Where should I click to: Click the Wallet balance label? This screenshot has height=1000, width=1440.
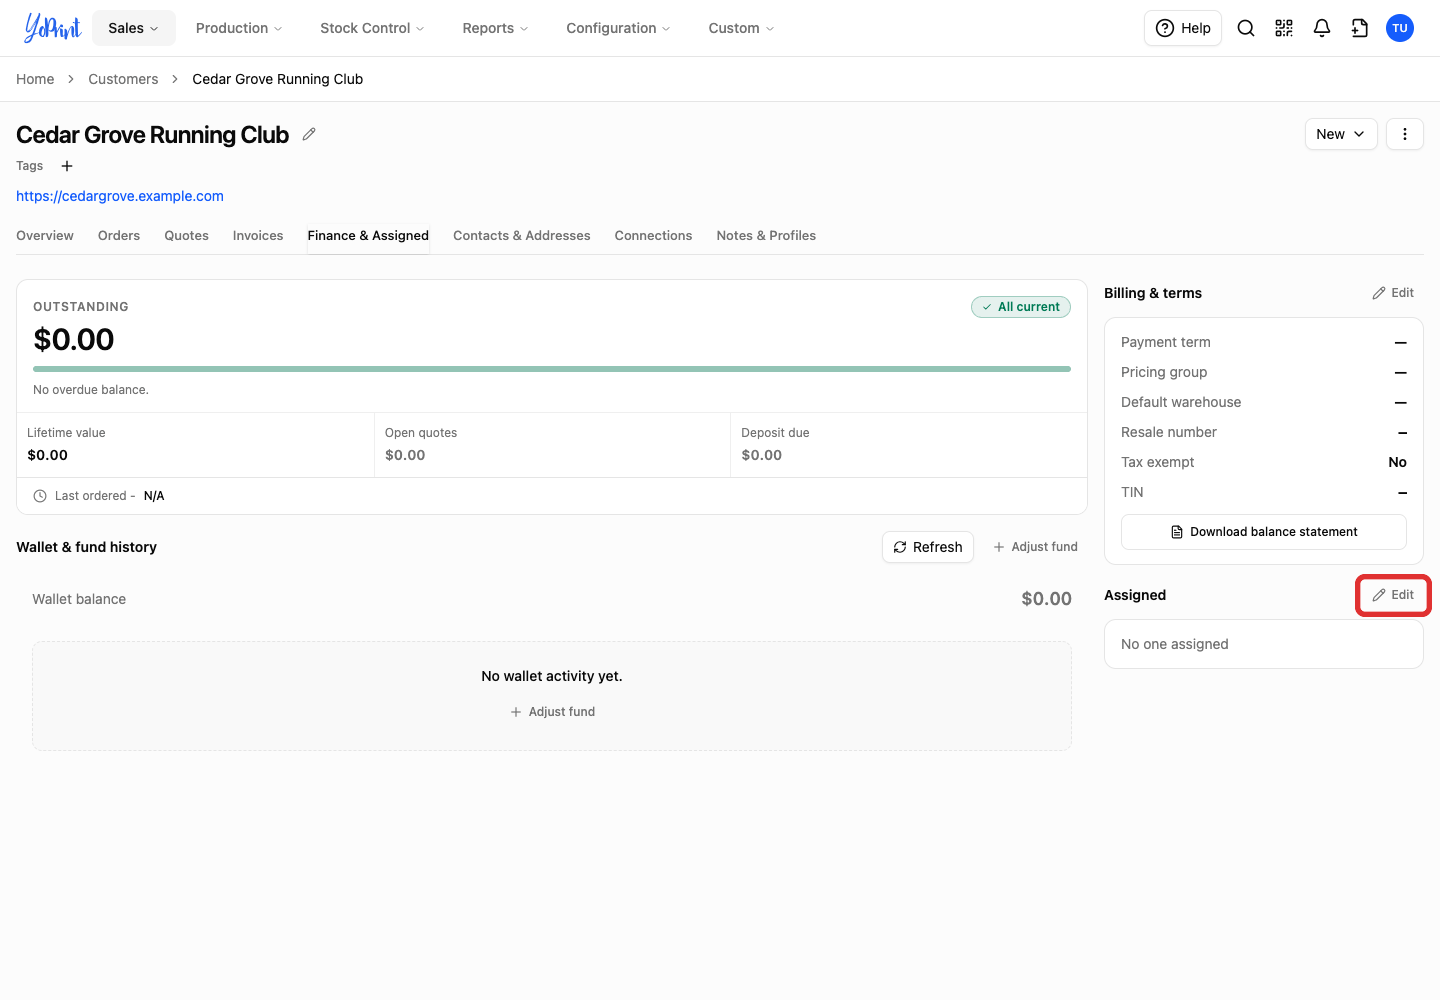tap(79, 599)
